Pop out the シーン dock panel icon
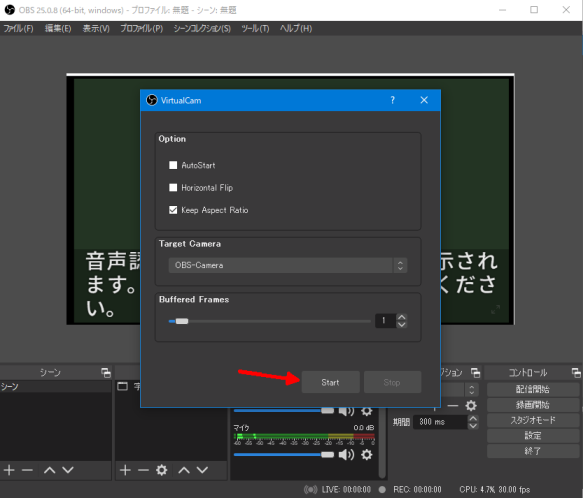 (x=106, y=372)
